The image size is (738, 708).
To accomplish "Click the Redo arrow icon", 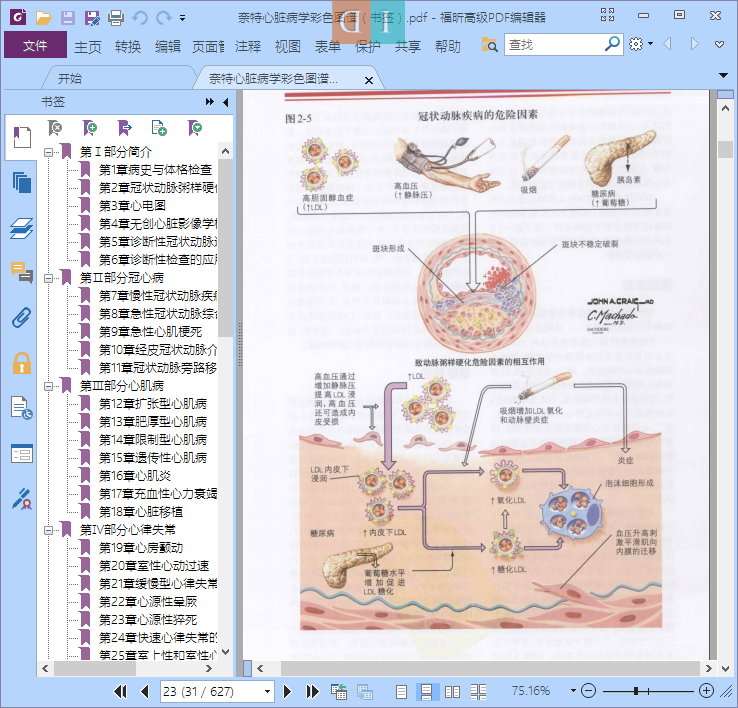I will click(x=164, y=18).
